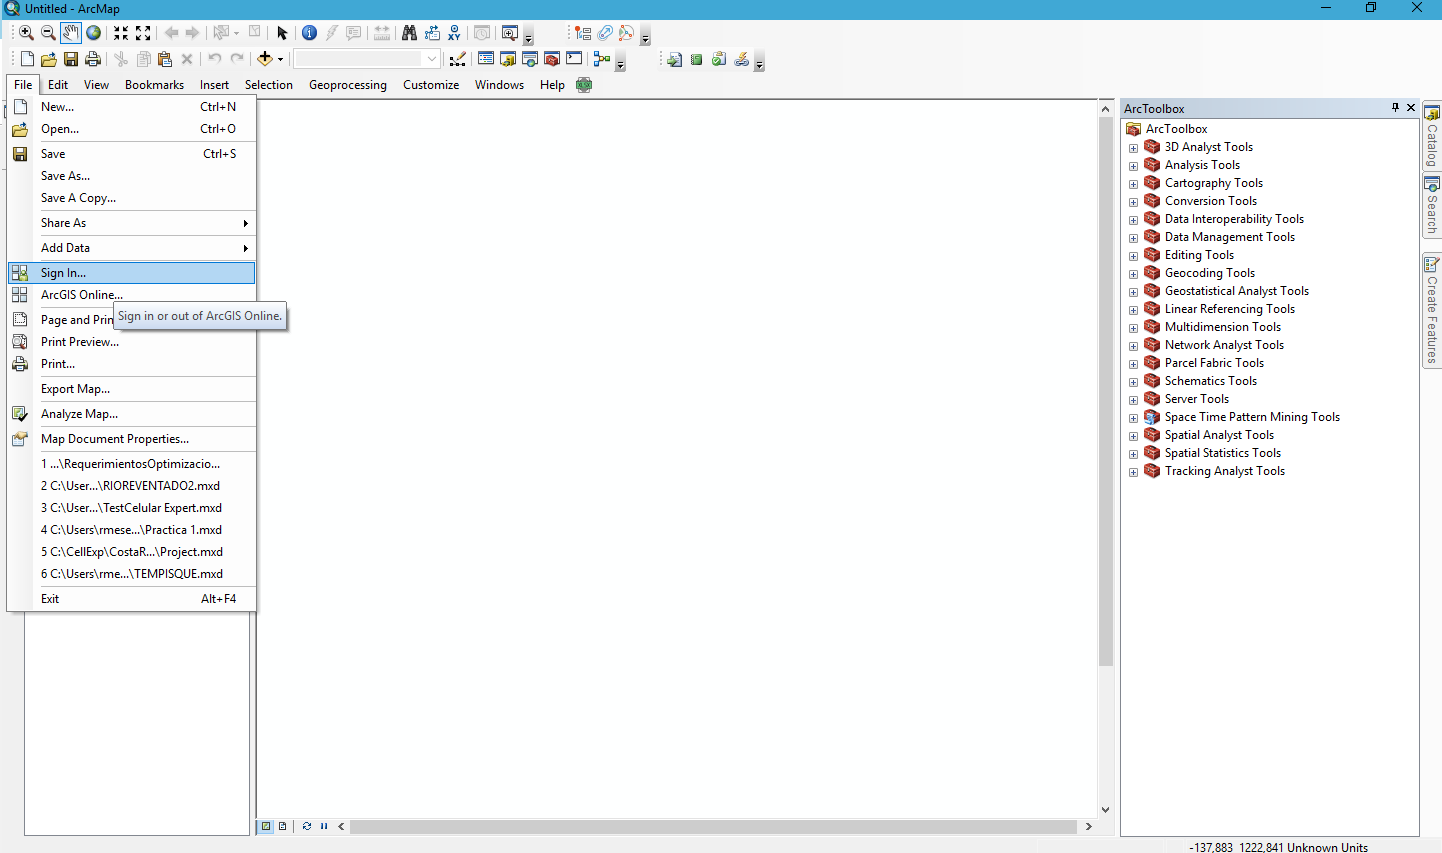Click the red ArcToolbox toolbar icon
The image size is (1442, 853).
coord(552,59)
